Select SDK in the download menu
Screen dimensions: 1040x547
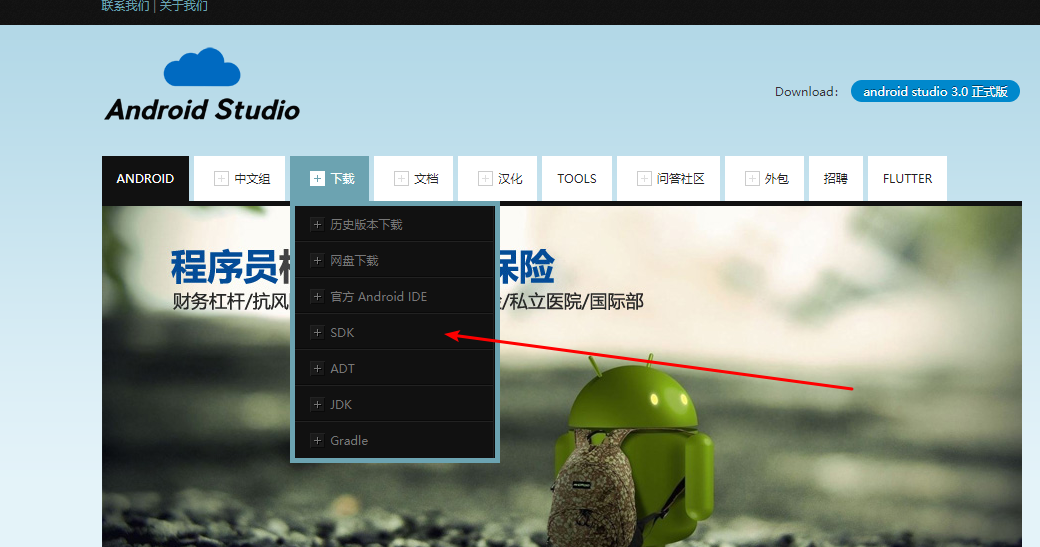pyautogui.click(x=395, y=332)
